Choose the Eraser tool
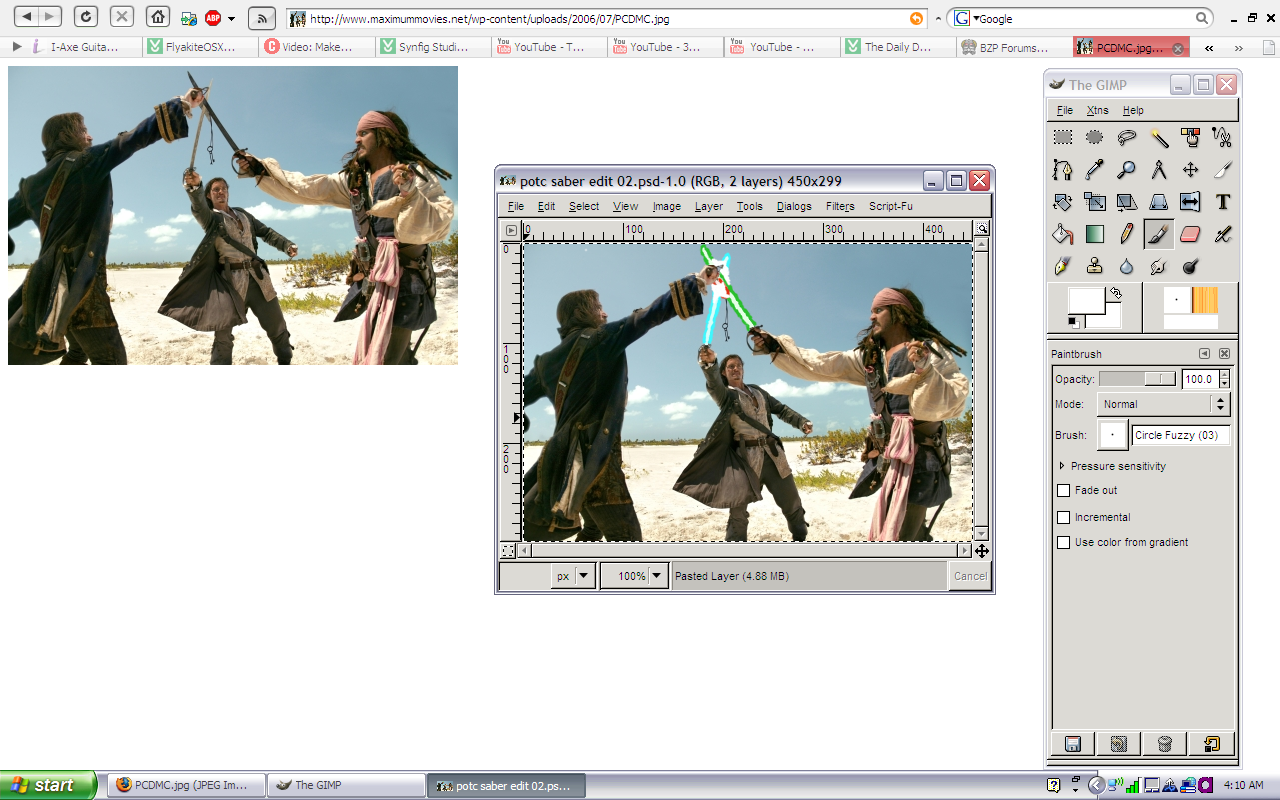This screenshot has height=800, width=1280. click(x=1190, y=234)
